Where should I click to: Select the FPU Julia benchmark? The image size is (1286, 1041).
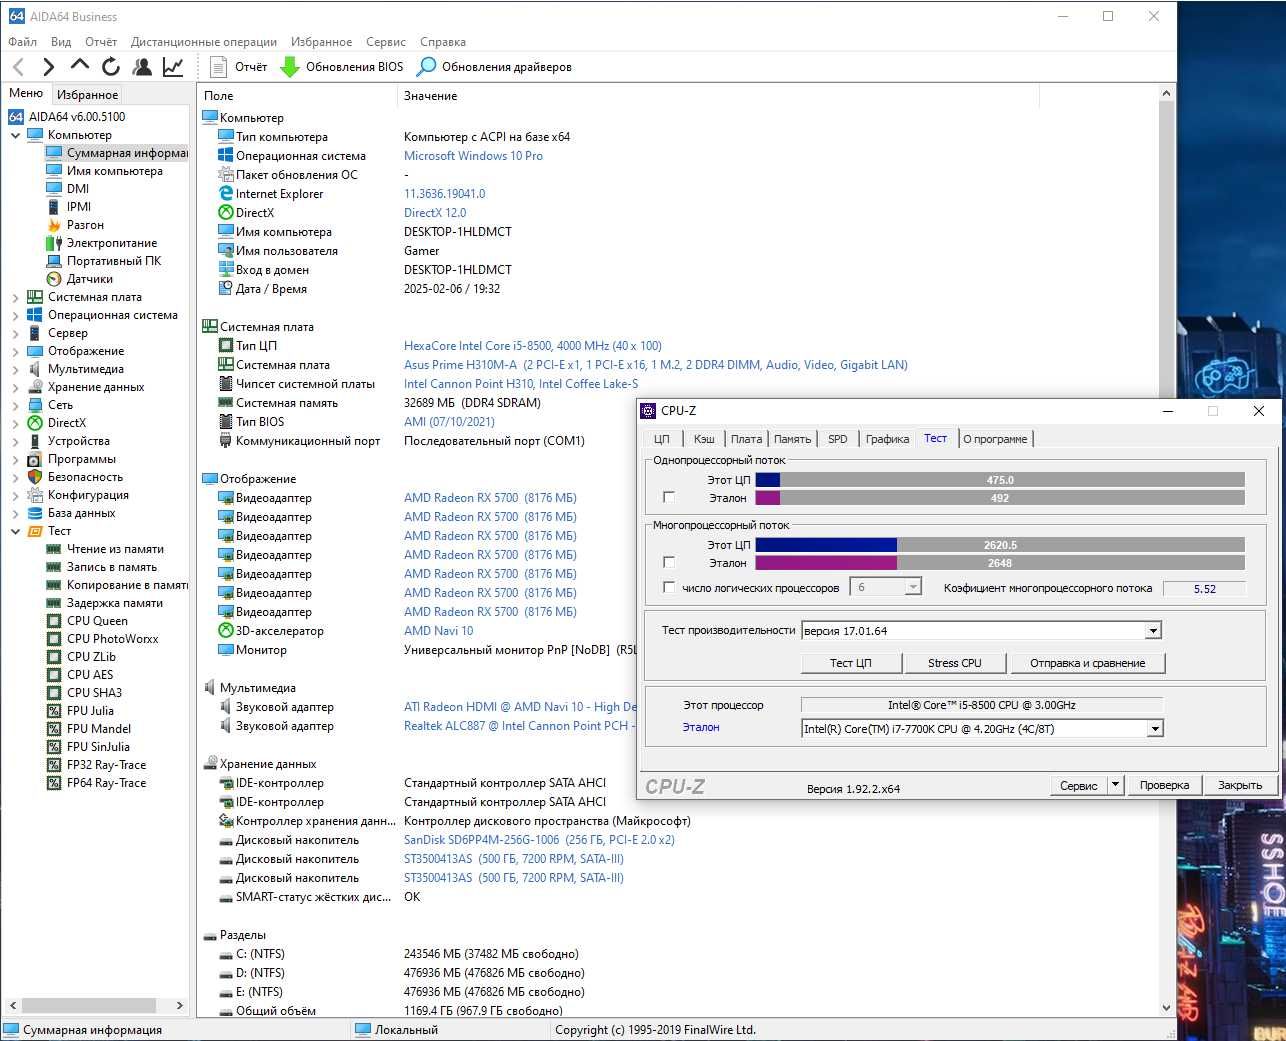pos(90,711)
